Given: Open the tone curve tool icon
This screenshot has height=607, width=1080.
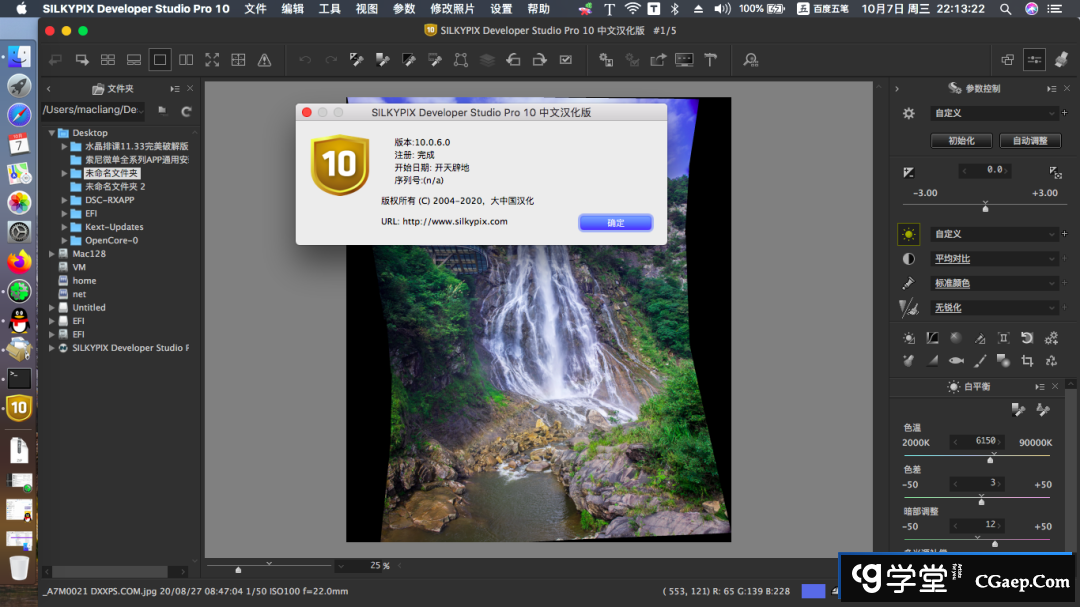Looking at the screenshot, I should point(932,338).
